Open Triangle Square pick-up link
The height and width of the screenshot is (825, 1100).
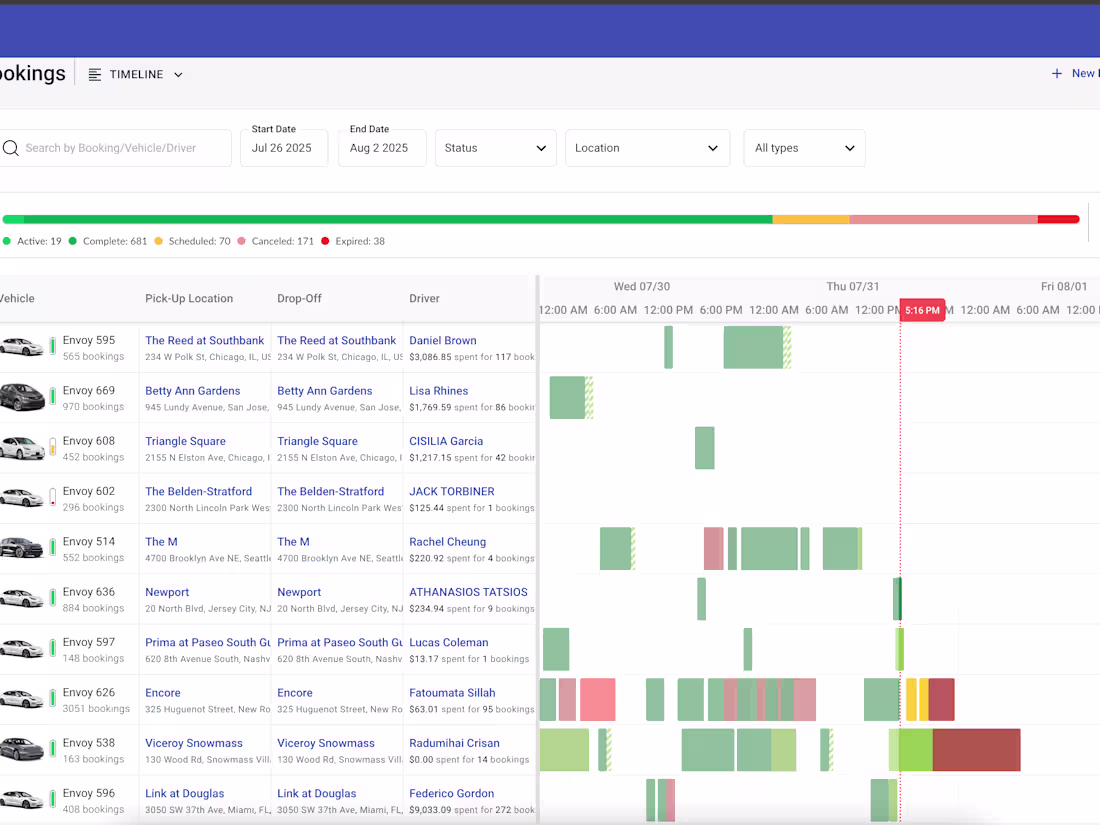click(x=185, y=441)
